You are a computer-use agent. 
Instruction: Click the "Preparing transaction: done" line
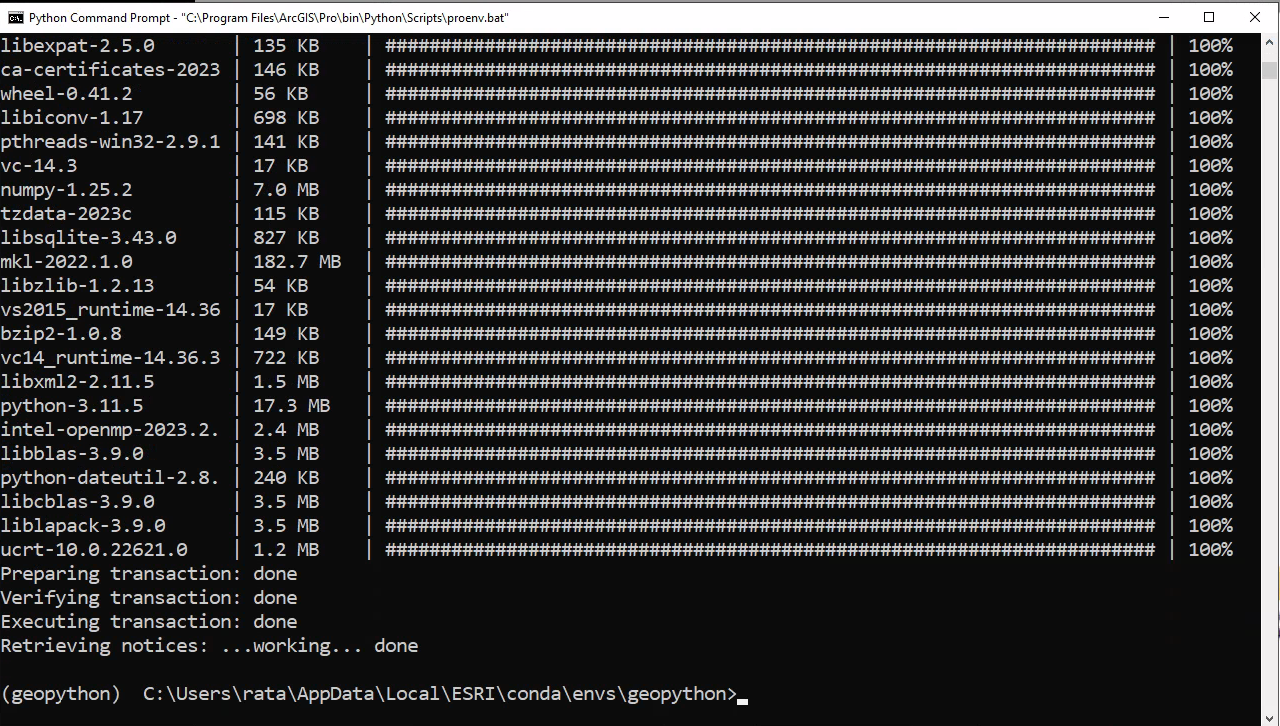149,574
